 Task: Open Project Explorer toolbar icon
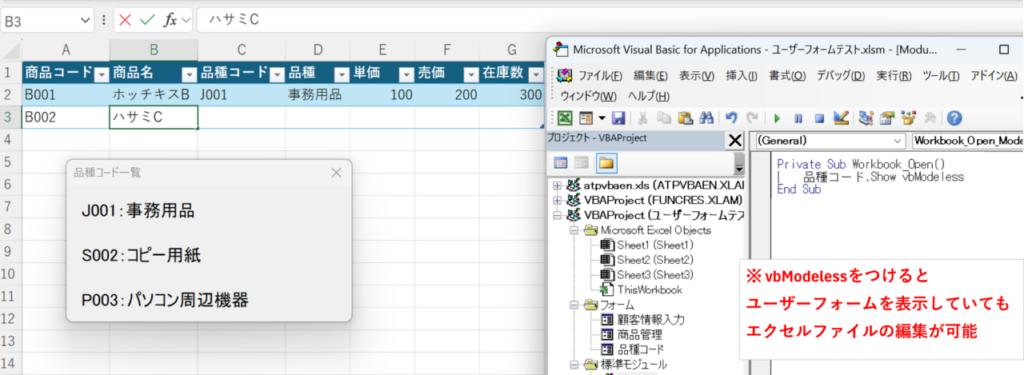click(866, 118)
